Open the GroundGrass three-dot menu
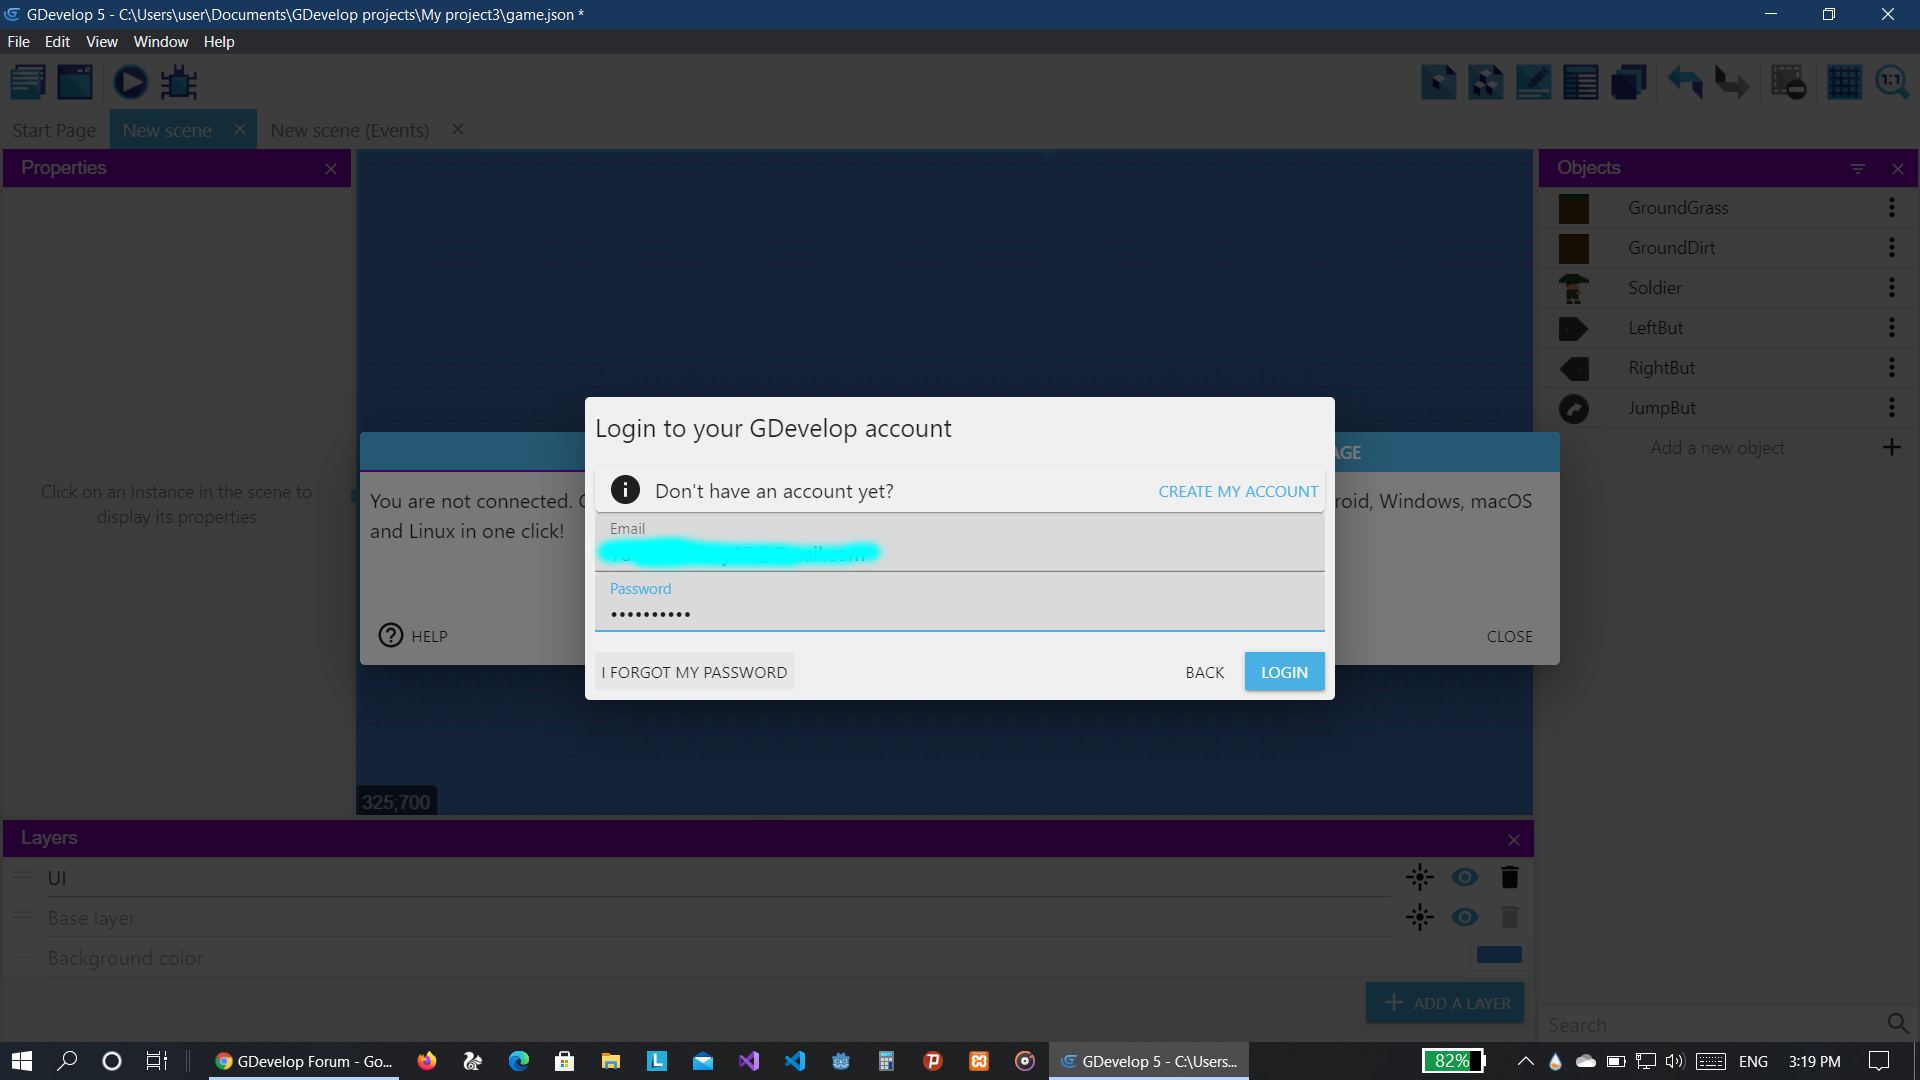 coord(1891,208)
